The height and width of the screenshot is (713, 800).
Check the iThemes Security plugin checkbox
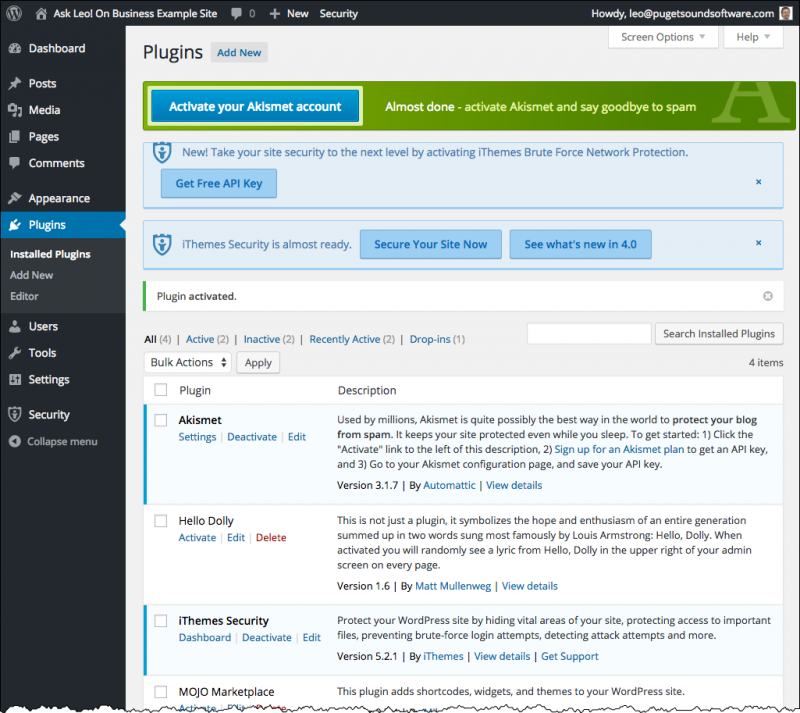[x=161, y=621]
